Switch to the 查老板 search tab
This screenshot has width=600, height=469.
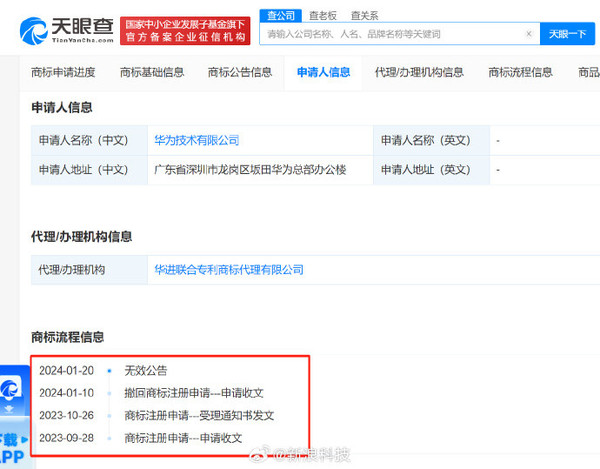point(322,15)
